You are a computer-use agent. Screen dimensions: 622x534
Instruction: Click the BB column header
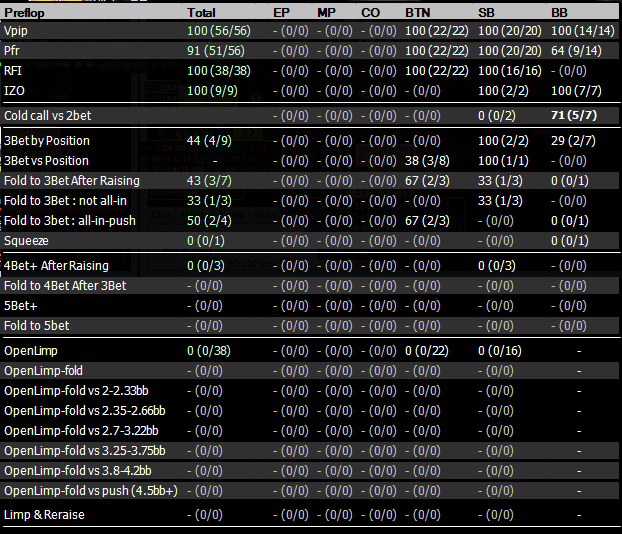559,13
